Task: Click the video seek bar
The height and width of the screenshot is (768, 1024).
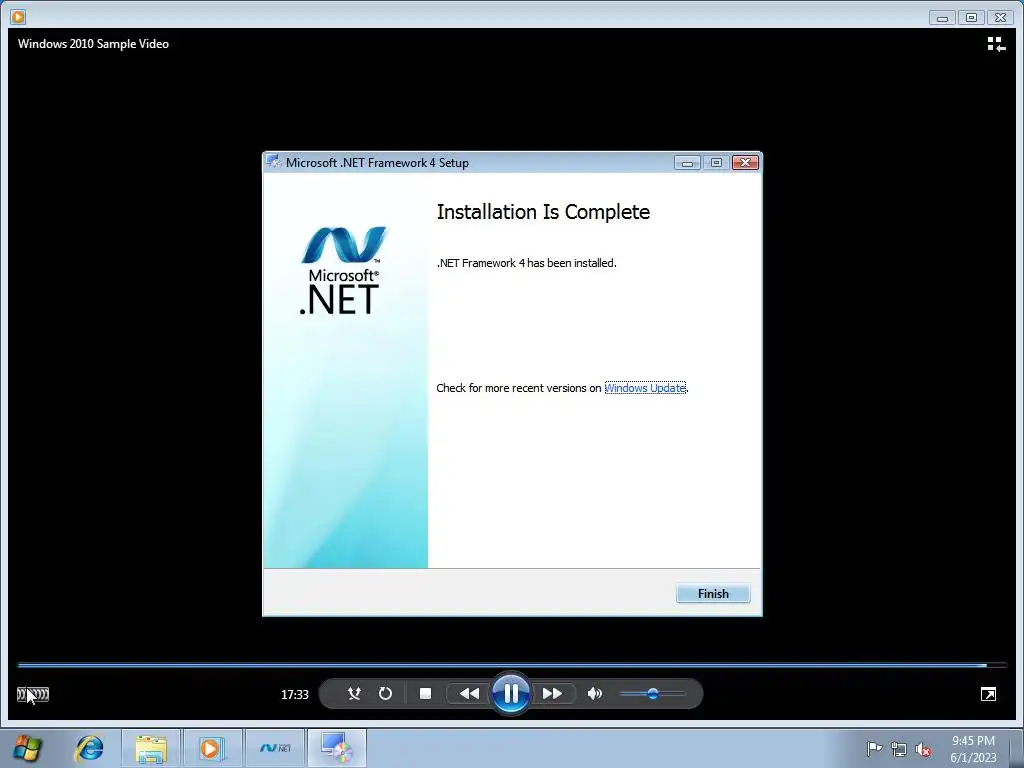Action: (x=511, y=665)
